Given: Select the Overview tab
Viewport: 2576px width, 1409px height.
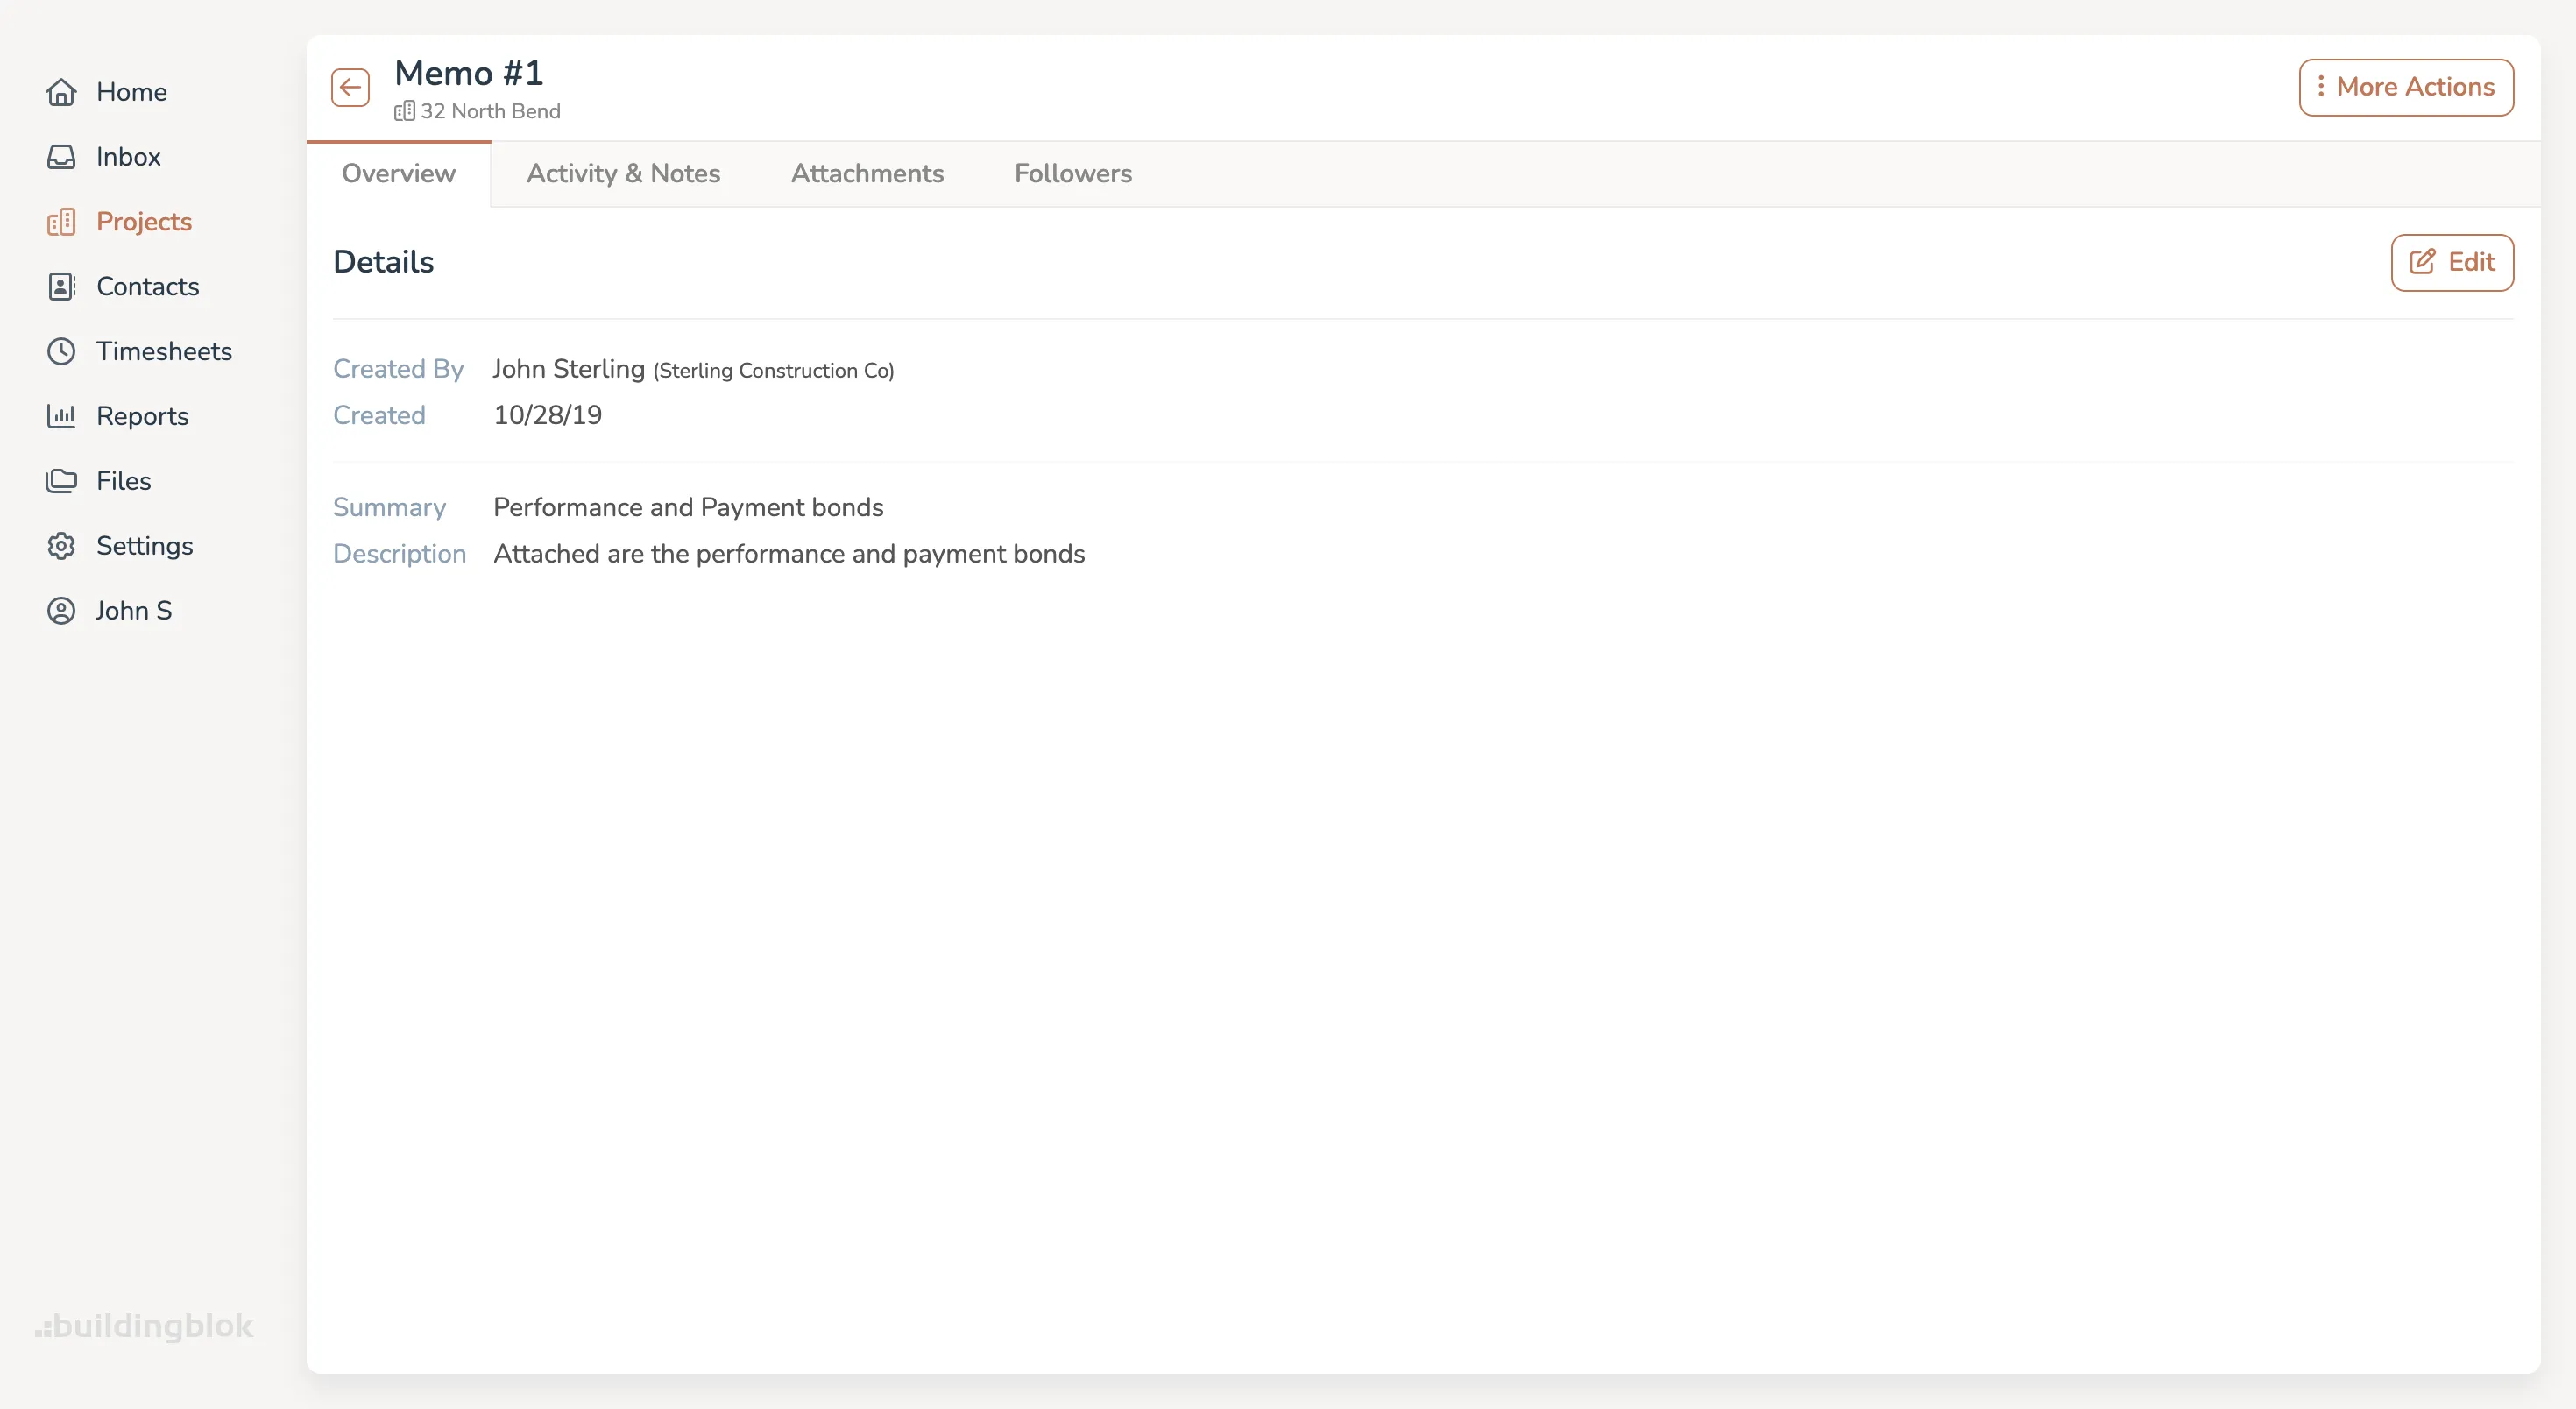Looking at the screenshot, I should coord(398,173).
